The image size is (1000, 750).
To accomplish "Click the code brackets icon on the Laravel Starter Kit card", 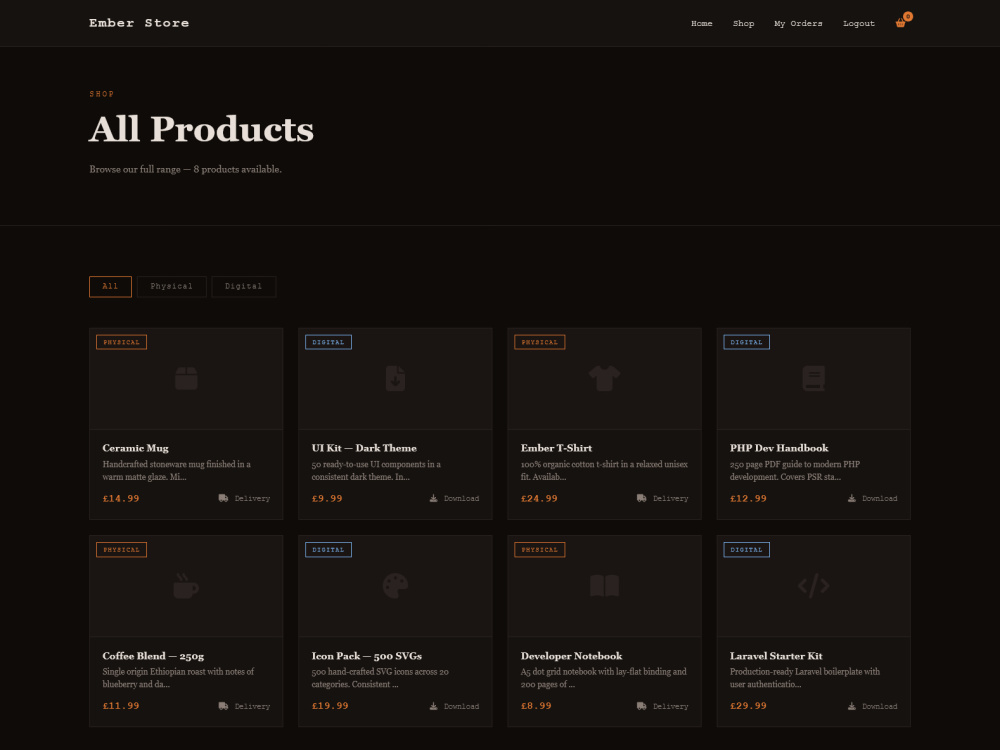I will (814, 585).
